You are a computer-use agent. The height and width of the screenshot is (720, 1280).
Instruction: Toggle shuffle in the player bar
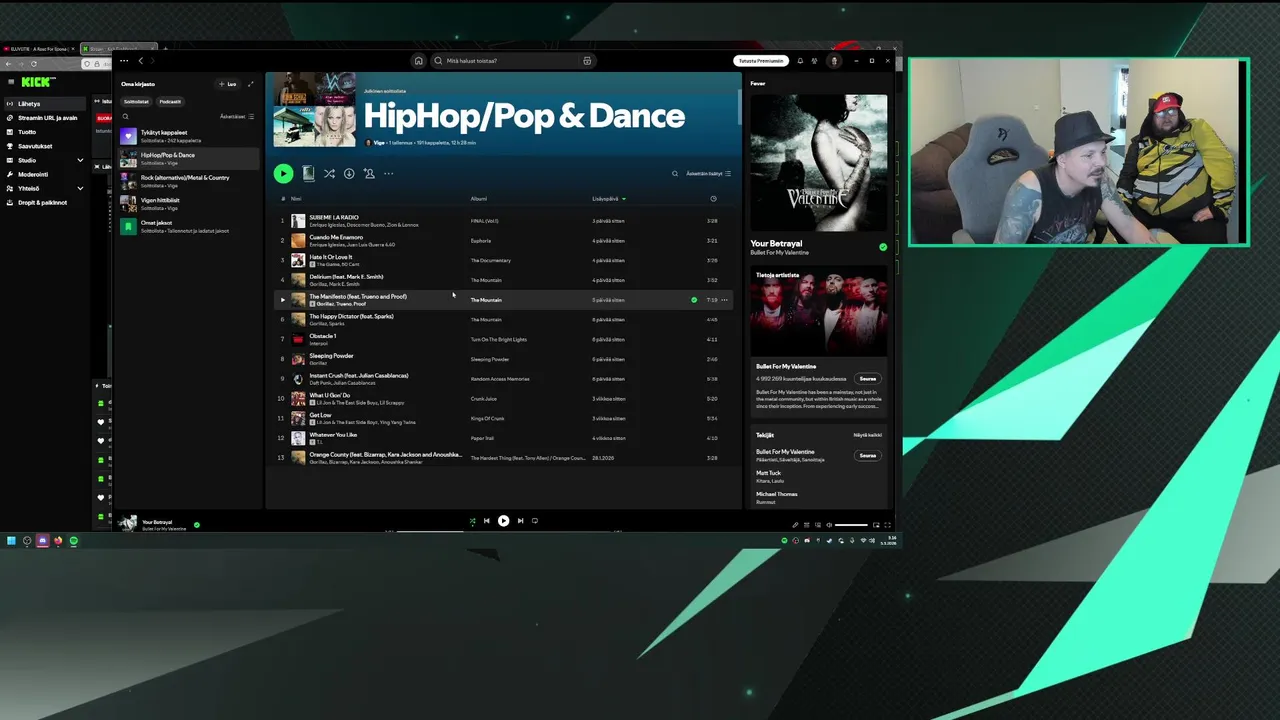[472, 520]
